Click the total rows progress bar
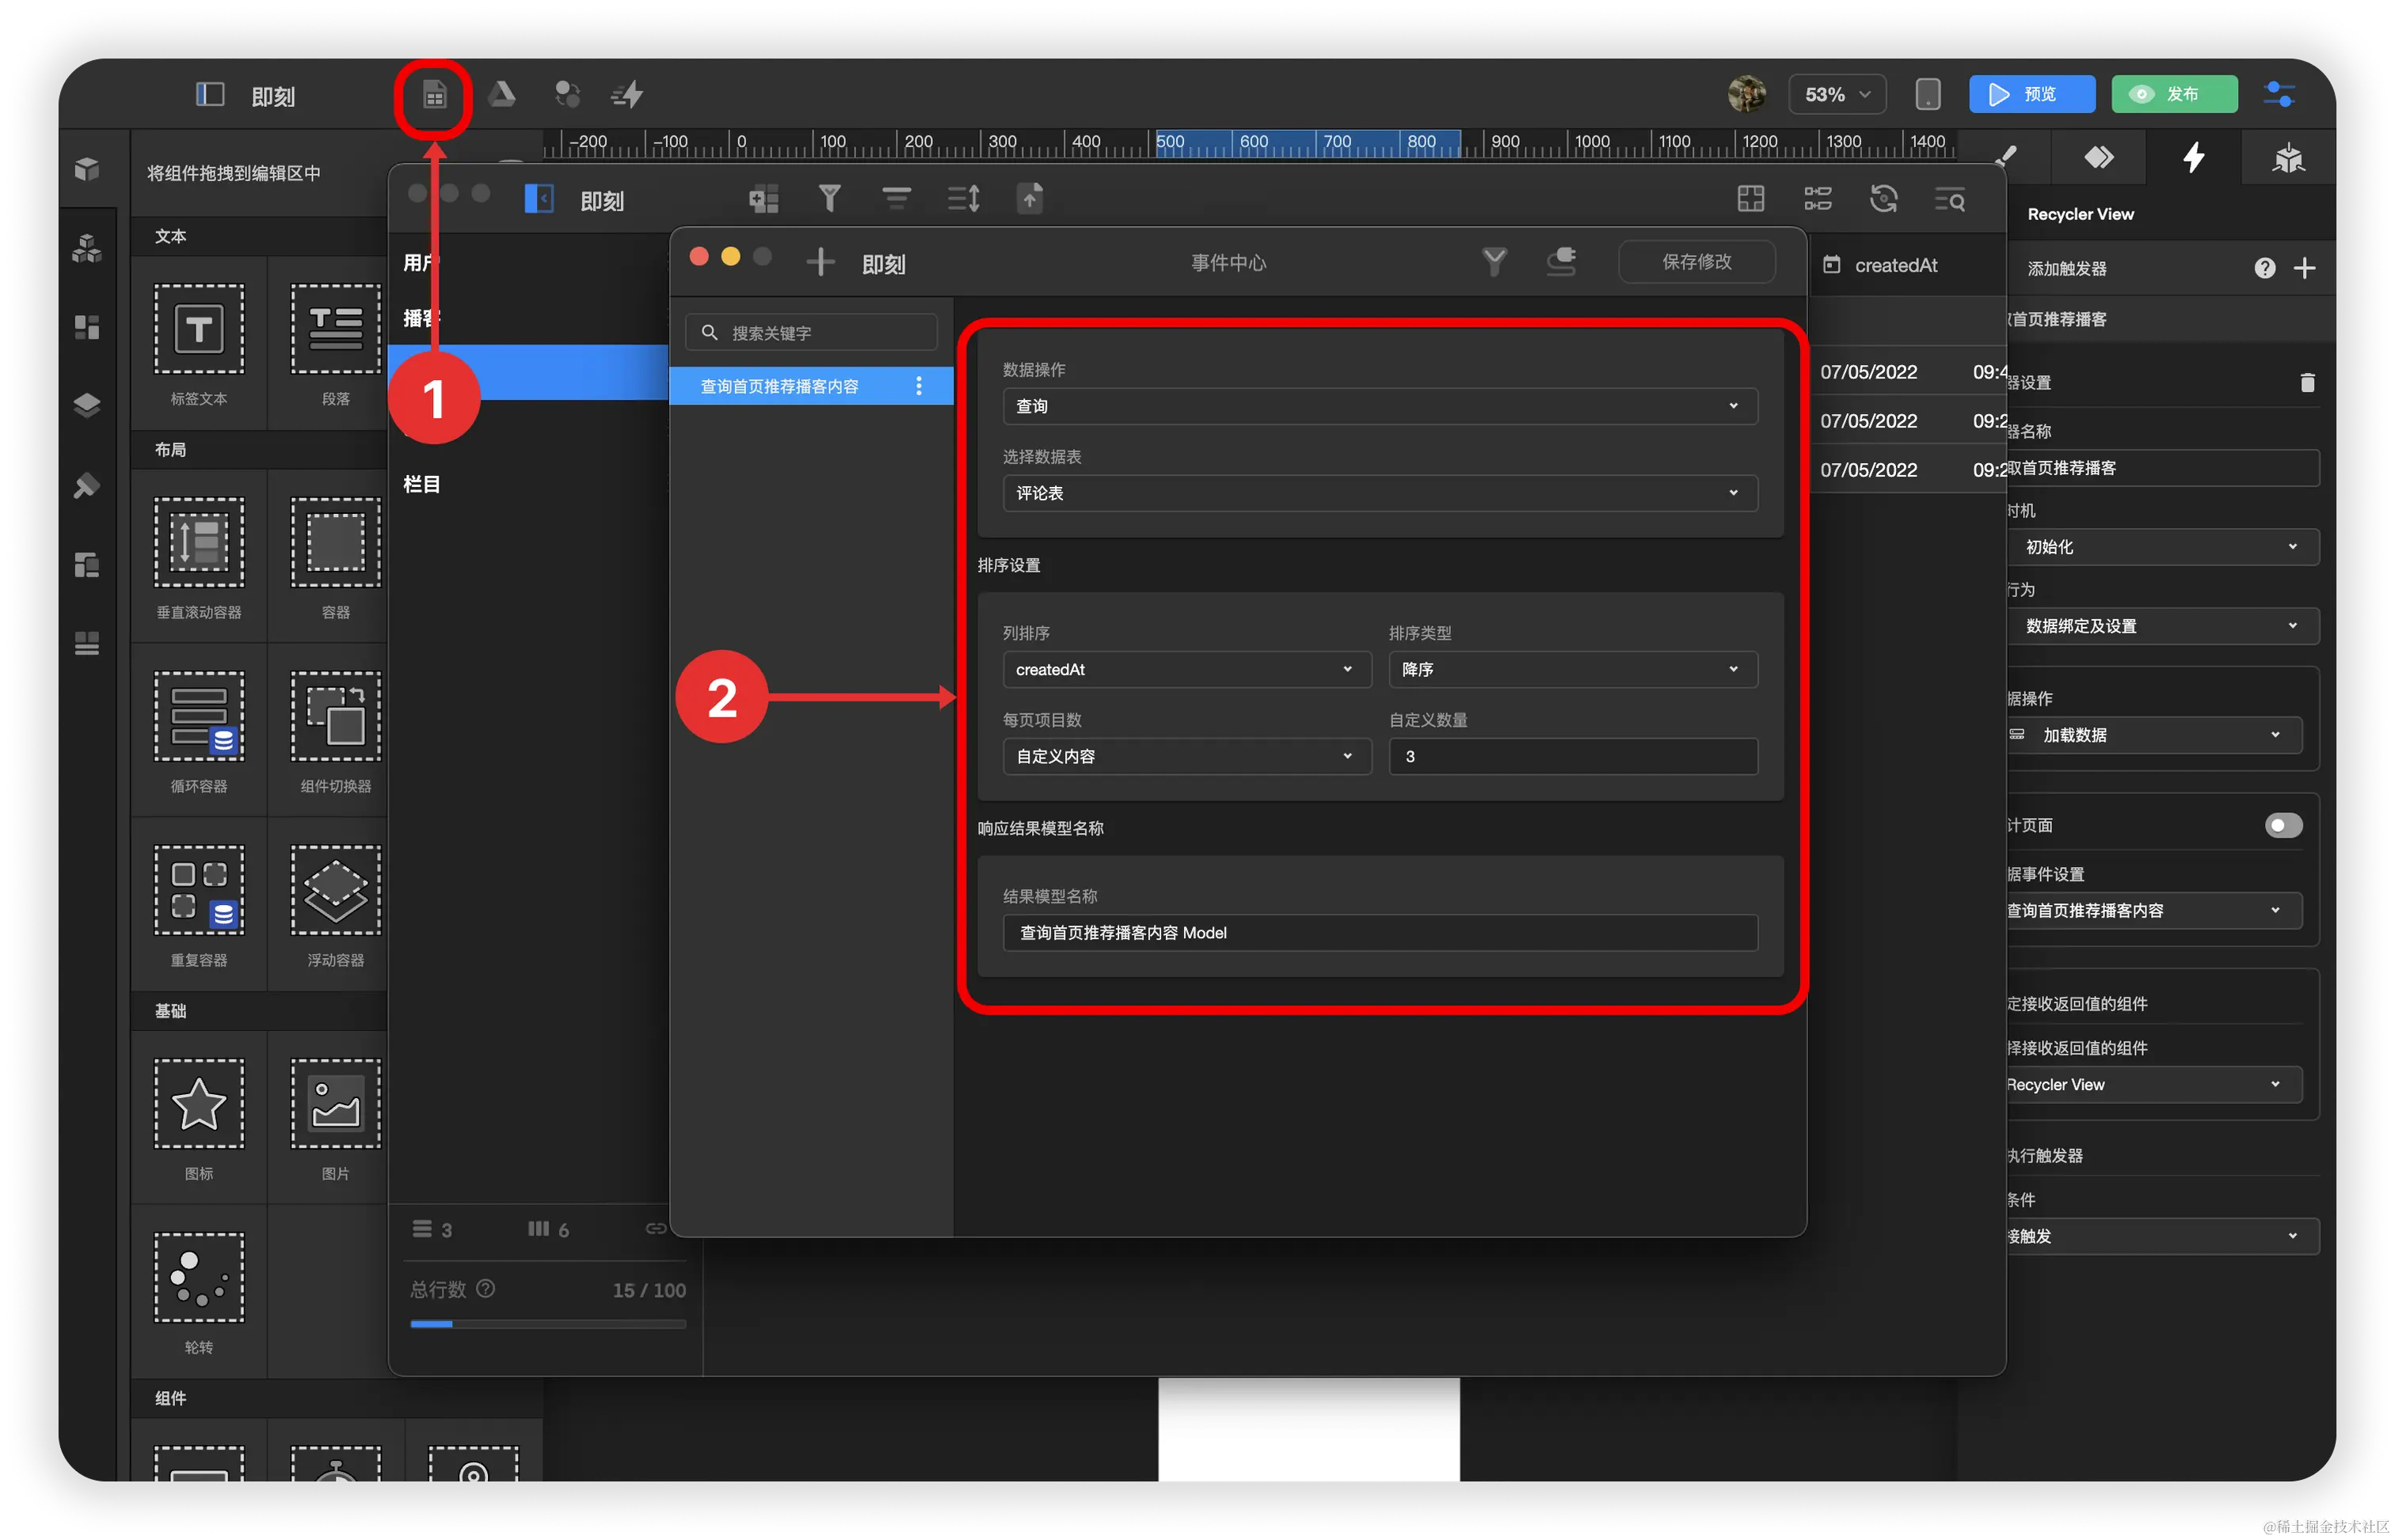 (x=547, y=1324)
